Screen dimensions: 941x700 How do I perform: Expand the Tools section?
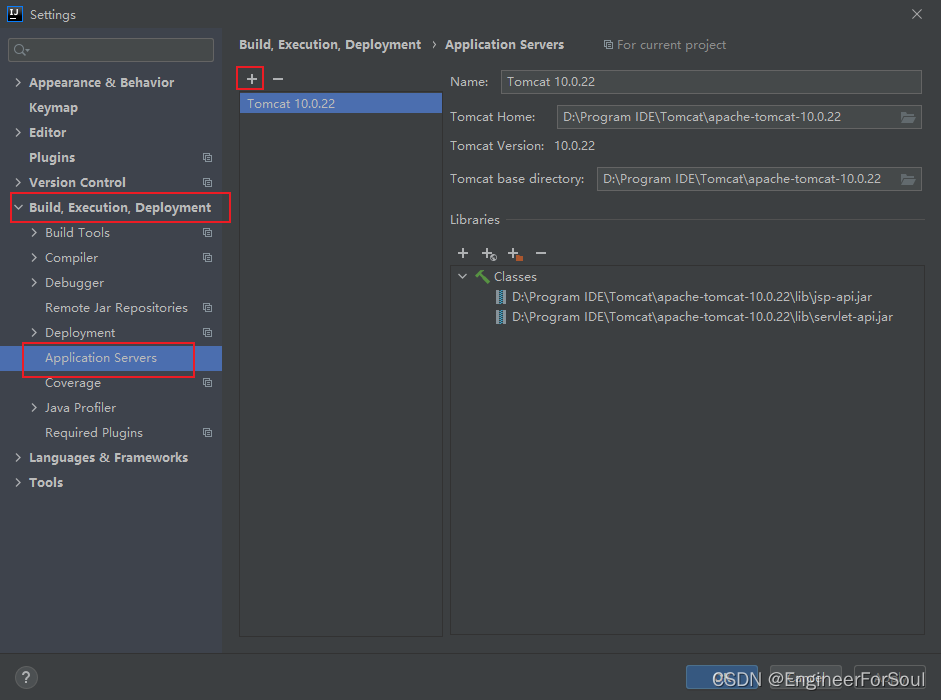pos(18,483)
